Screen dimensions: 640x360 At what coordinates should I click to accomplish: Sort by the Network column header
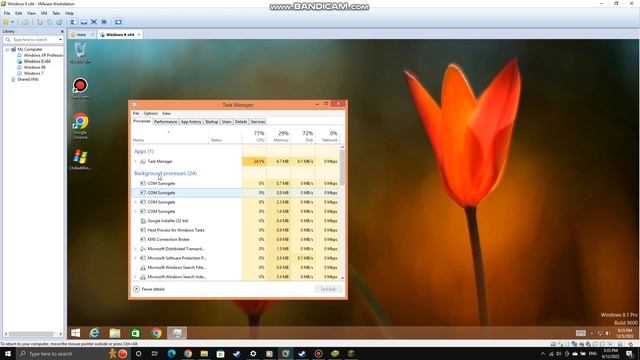(x=327, y=136)
